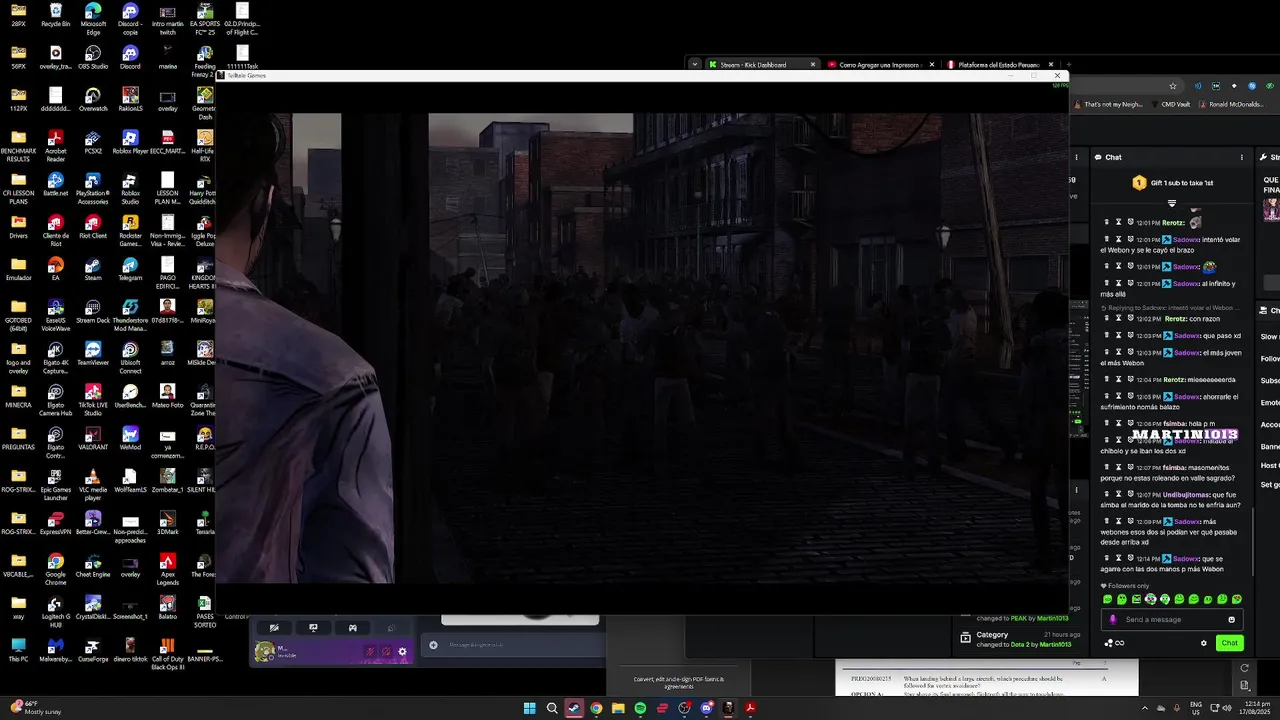Open the PCSX2 desktop shortcut
Viewport: 1280px width, 720px height.
point(93,142)
